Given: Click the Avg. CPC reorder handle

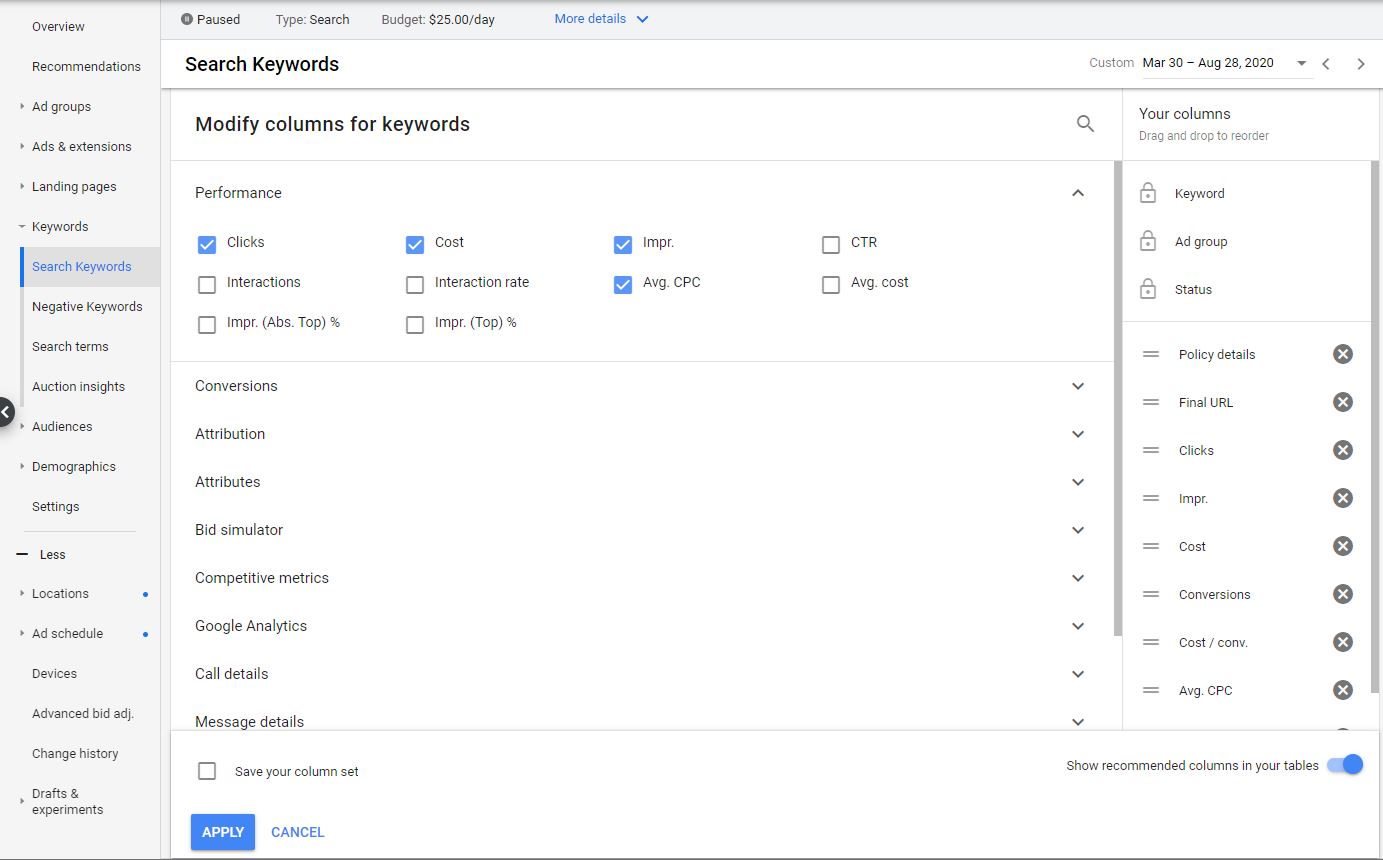Looking at the screenshot, I should (x=1151, y=690).
